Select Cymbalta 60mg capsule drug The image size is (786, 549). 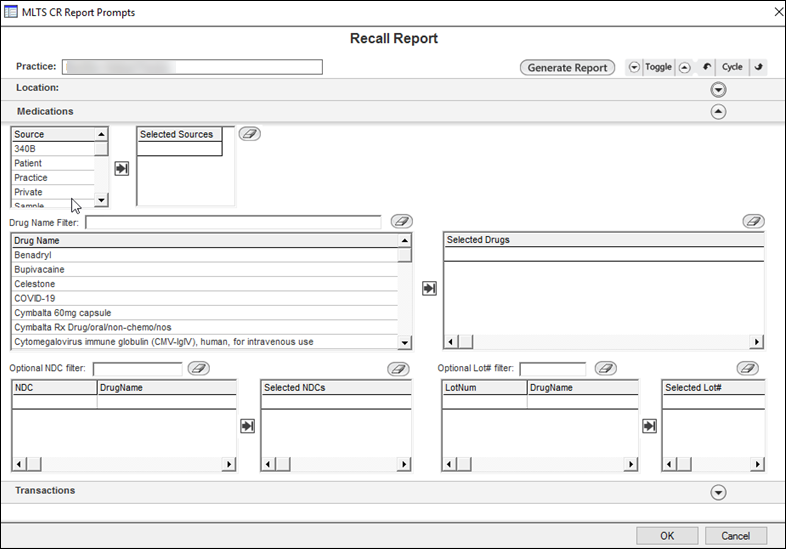click(205, 313)
